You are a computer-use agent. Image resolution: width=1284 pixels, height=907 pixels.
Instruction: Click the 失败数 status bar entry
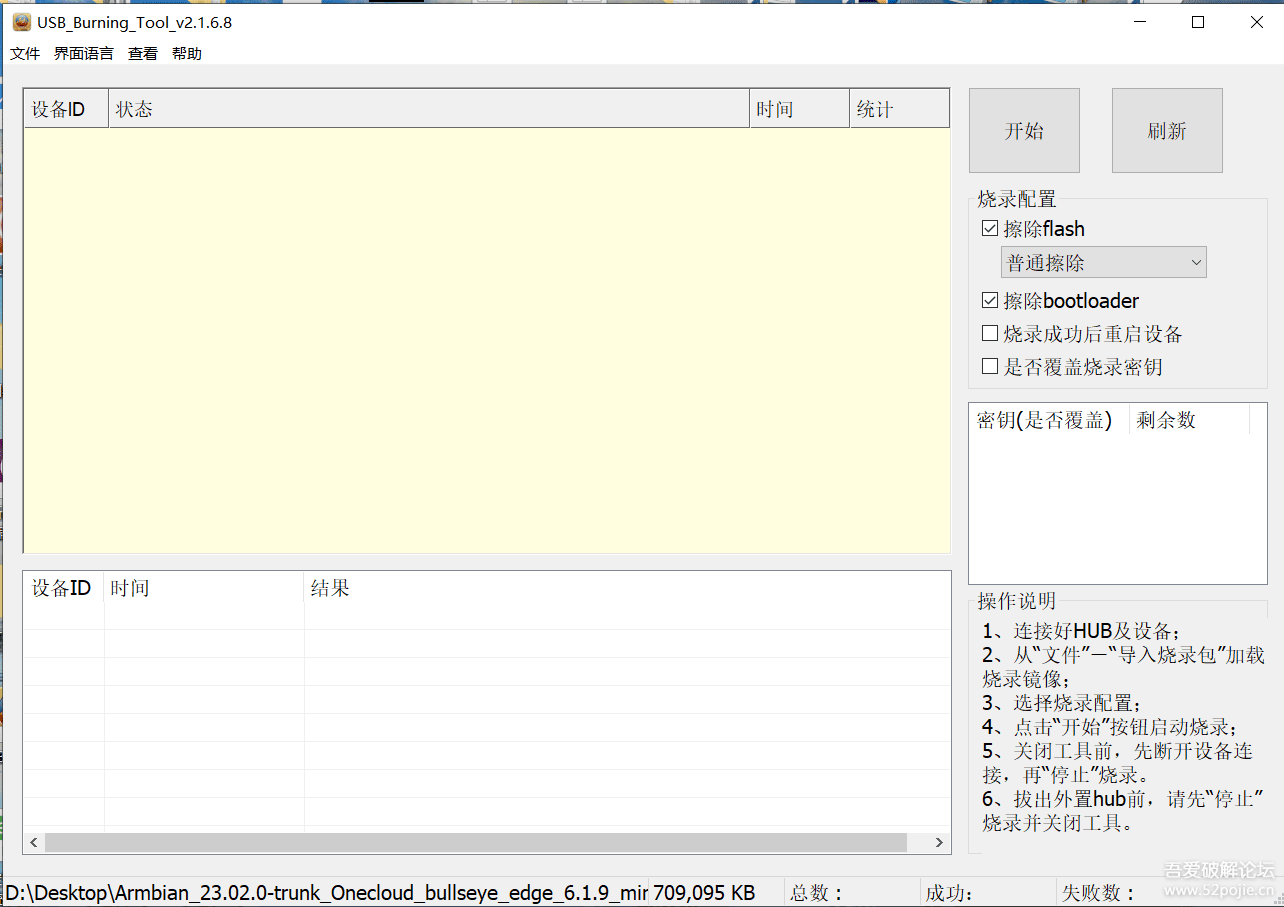click(x=1098, y=893)
